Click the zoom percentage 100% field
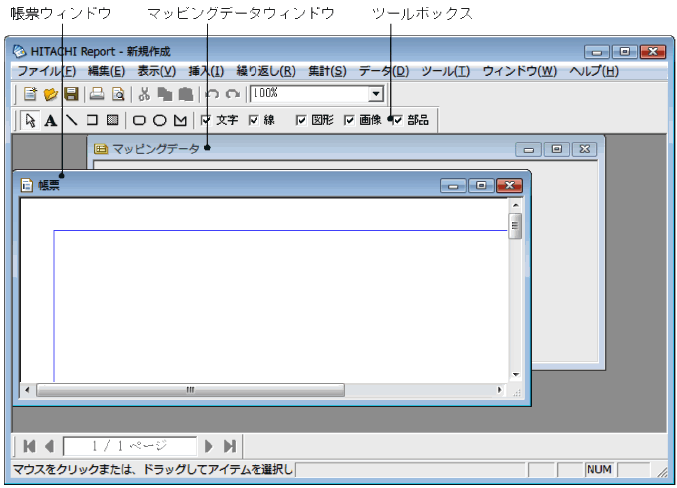Image resolution: width=677 pixels, height=488 pixels. tap(310, 94)
